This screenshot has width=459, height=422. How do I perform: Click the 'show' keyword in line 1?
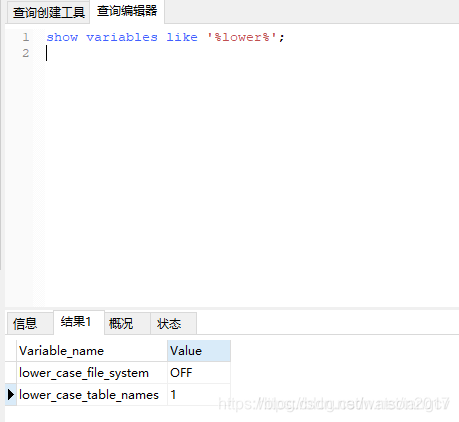point(62,37)
